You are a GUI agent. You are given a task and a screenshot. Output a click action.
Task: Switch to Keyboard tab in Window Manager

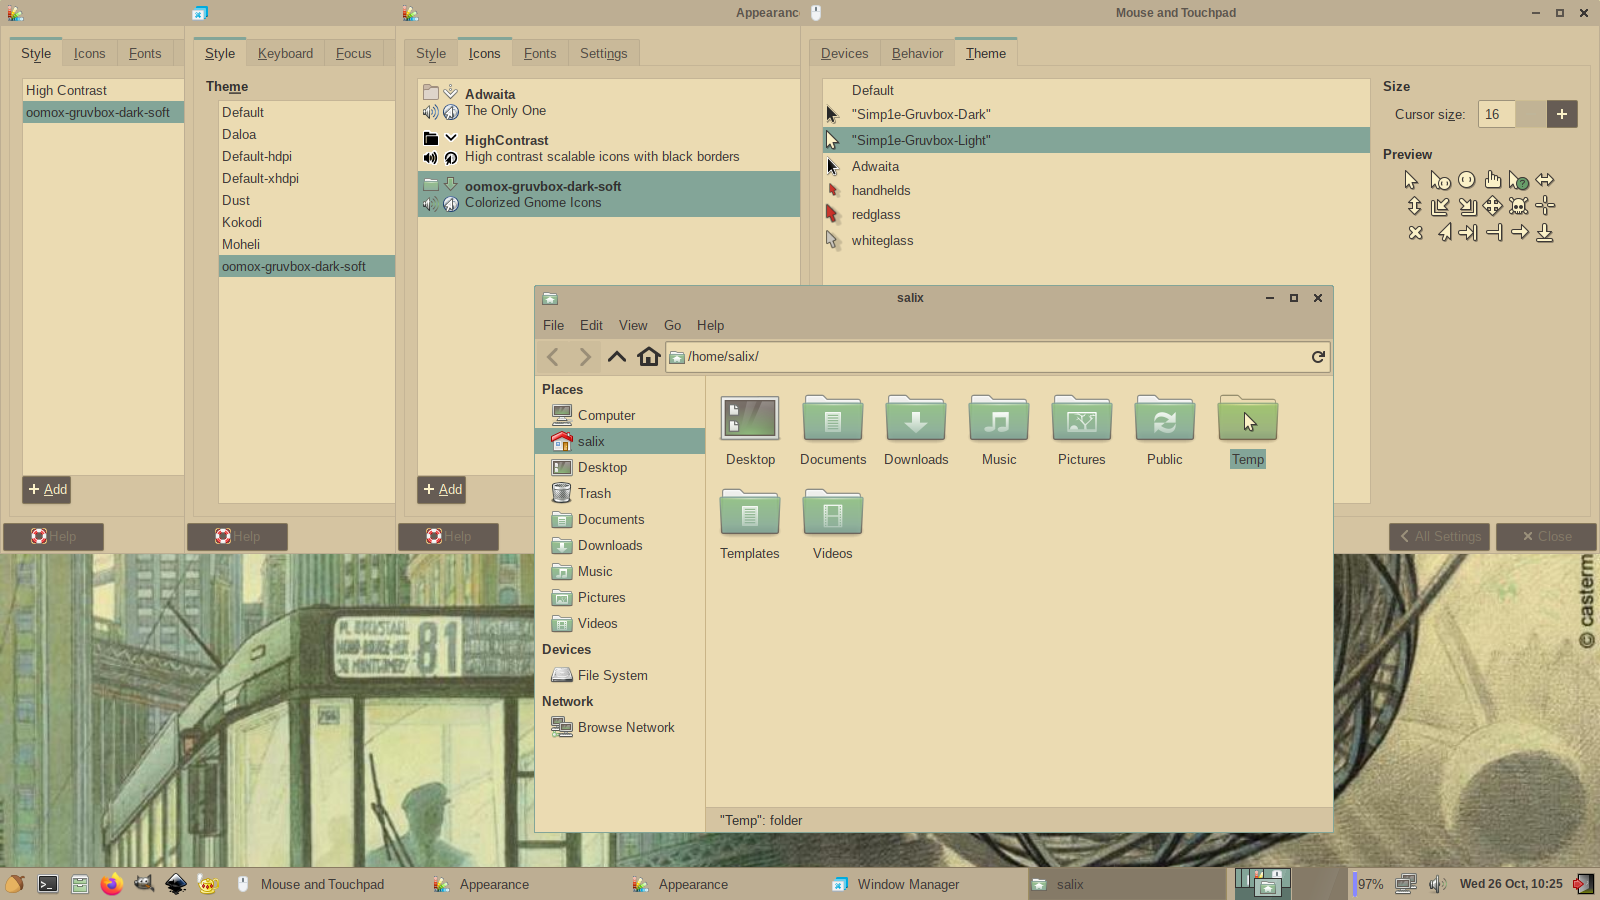(285, 53)
